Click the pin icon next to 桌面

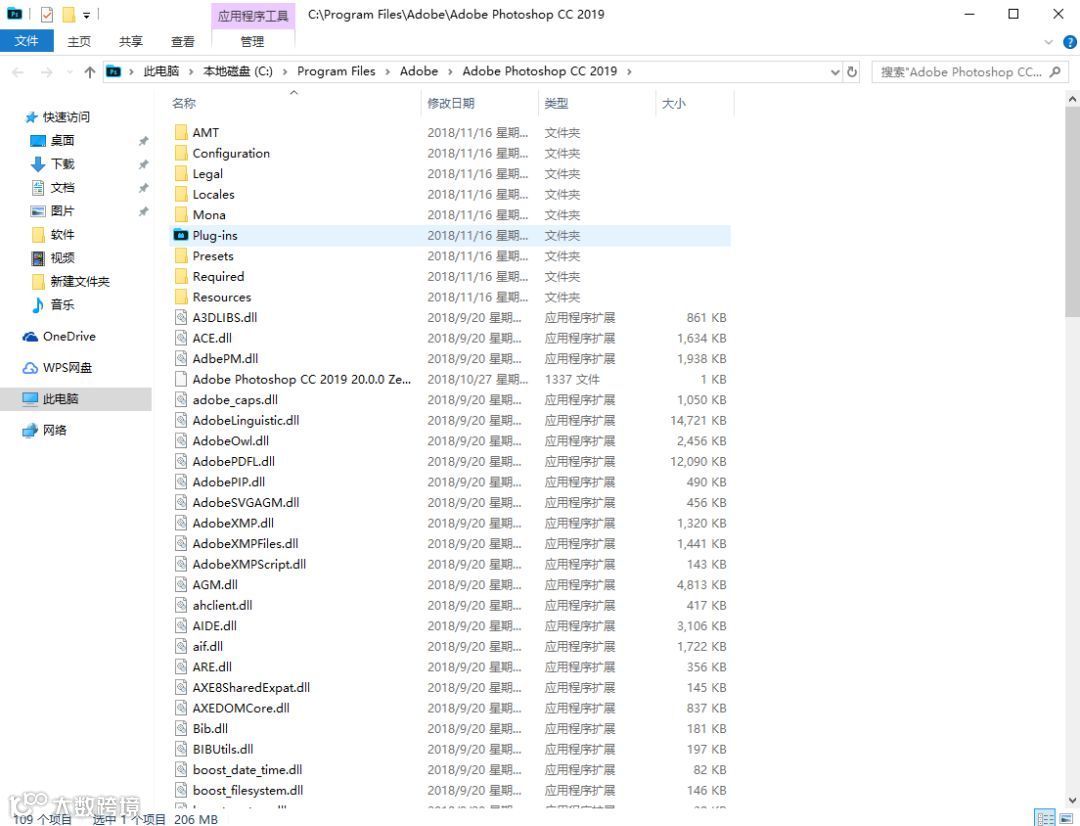[143, 141]
